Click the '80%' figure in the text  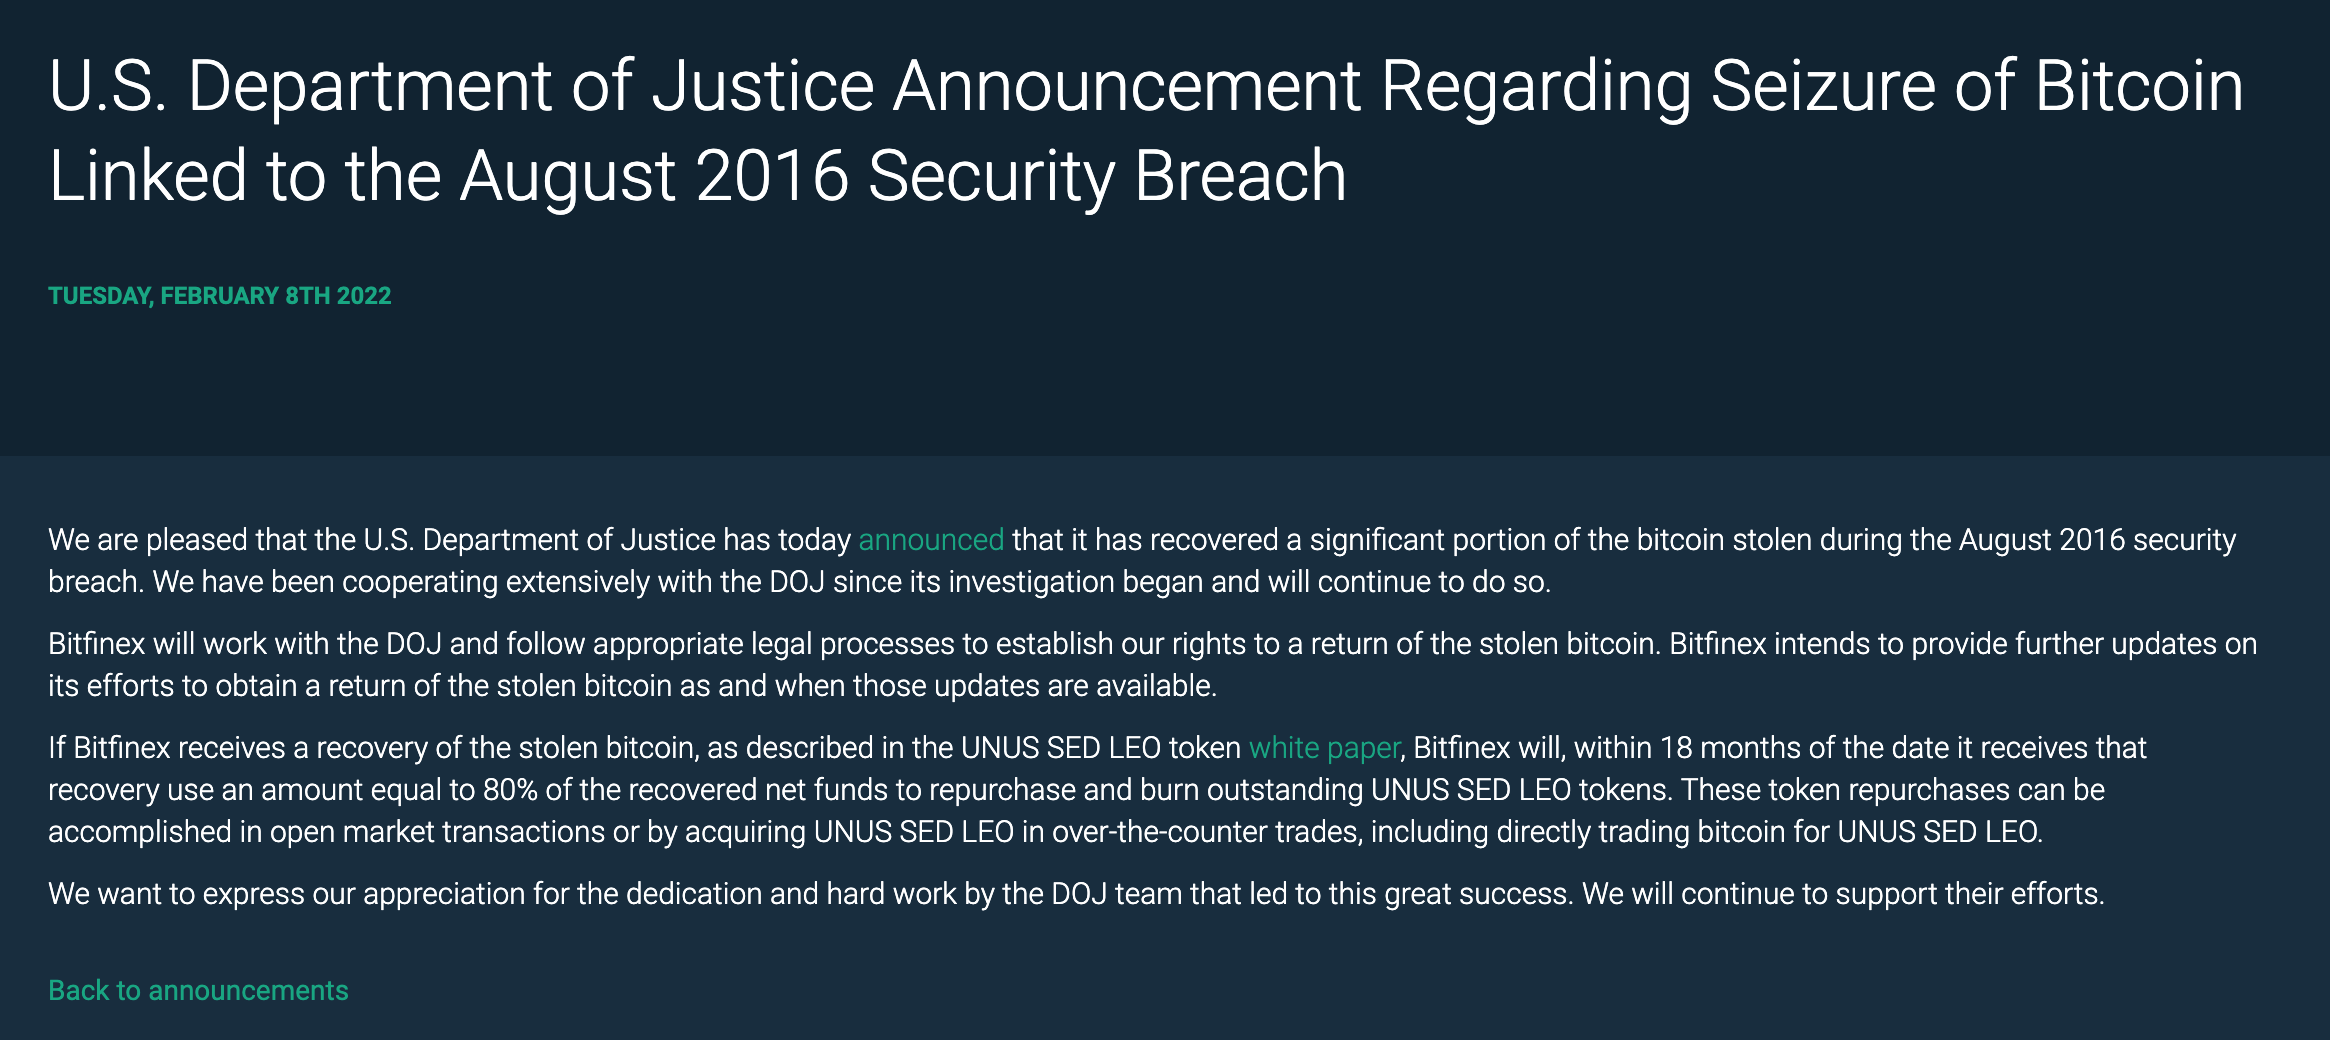510,790
